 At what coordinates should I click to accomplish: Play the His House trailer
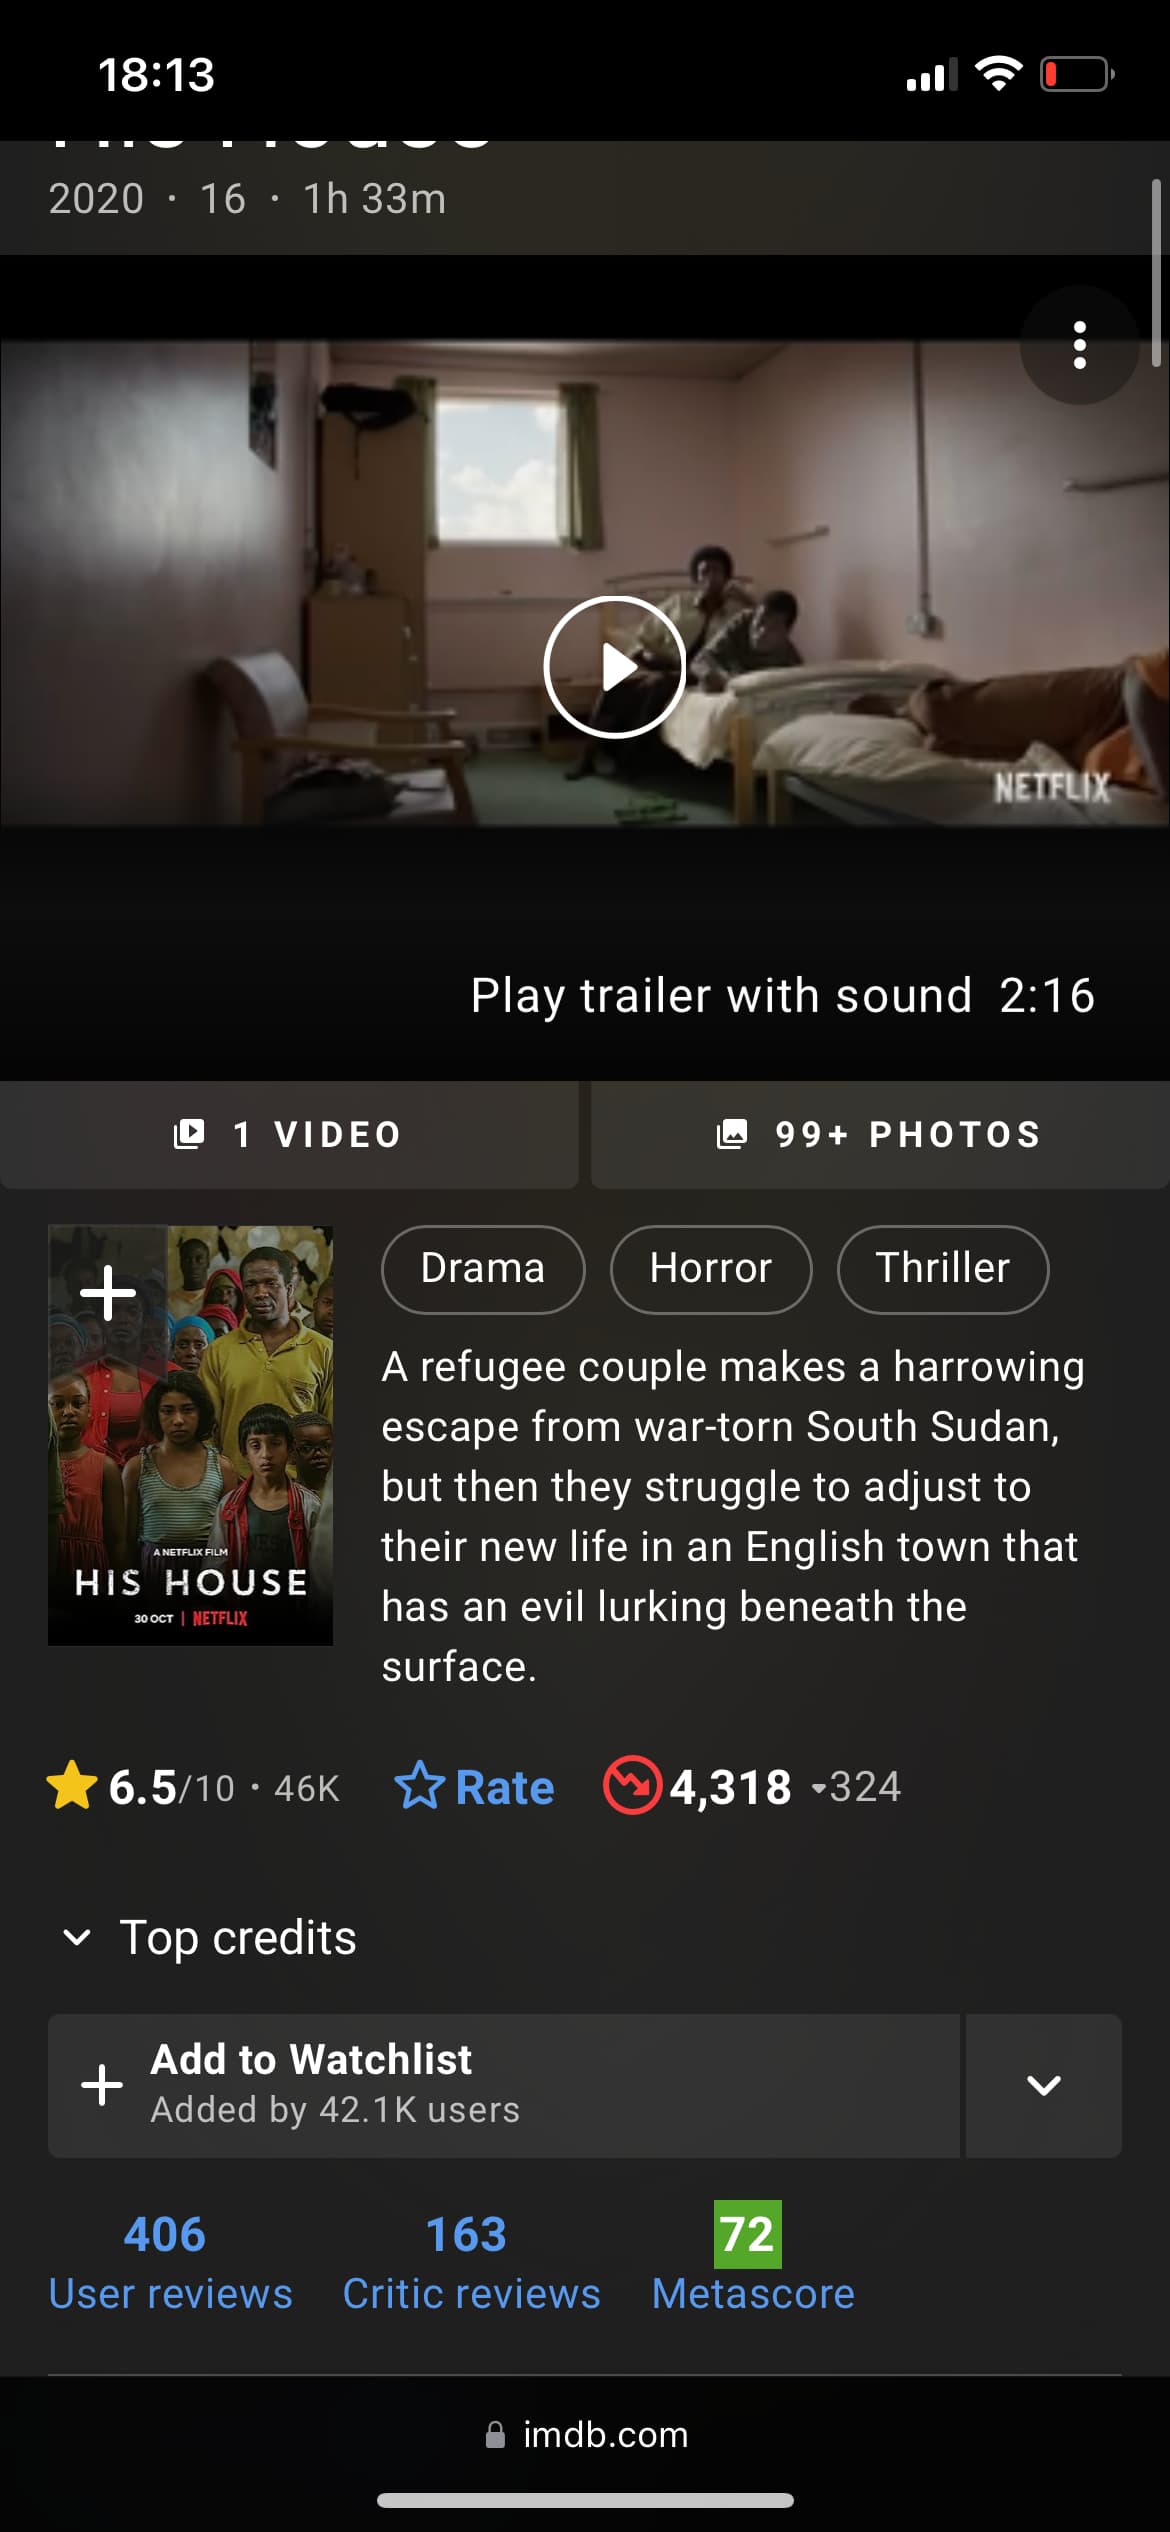[x=614, y=666]
